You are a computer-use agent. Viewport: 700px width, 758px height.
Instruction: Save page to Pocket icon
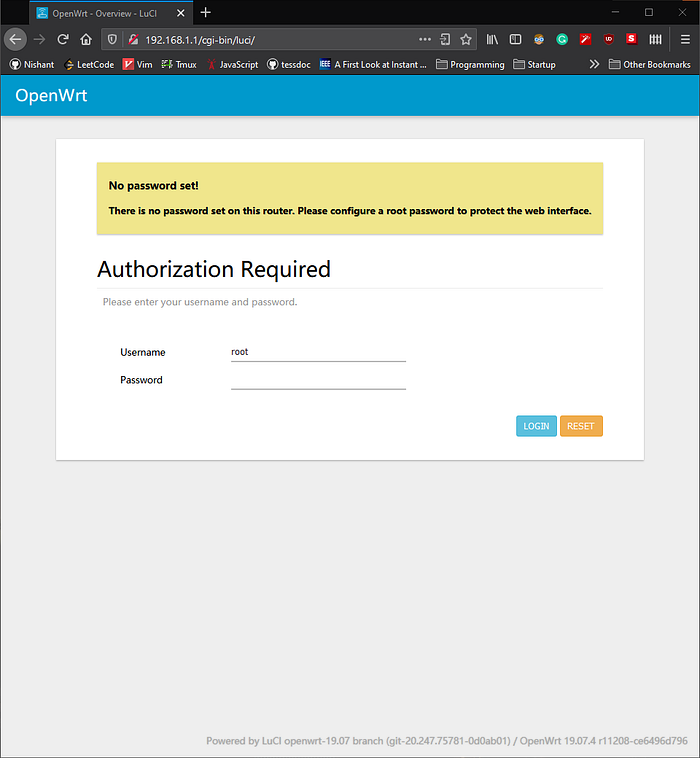pos(445,40)
